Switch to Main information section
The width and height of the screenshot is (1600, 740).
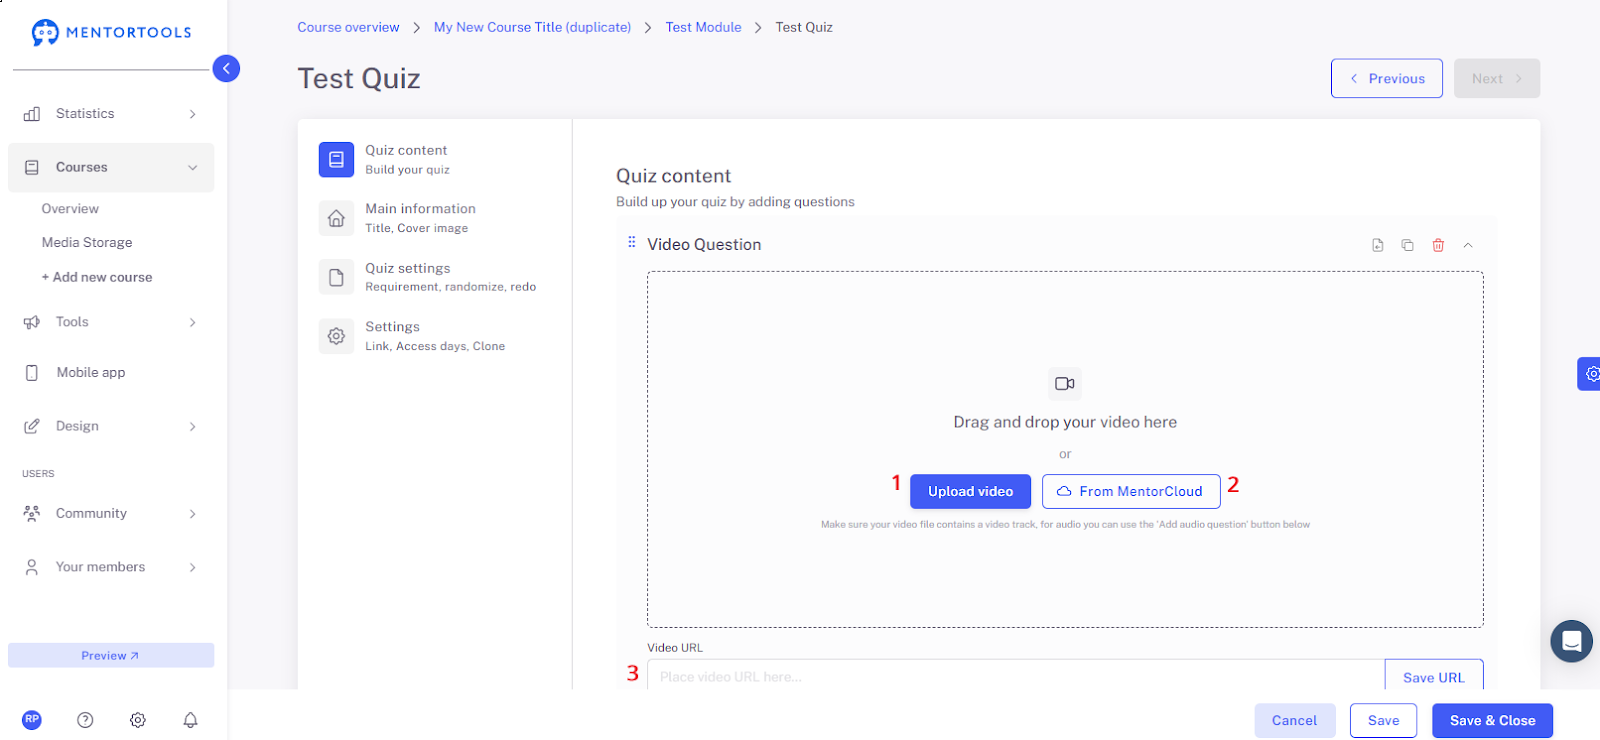(x=420, y=218)
